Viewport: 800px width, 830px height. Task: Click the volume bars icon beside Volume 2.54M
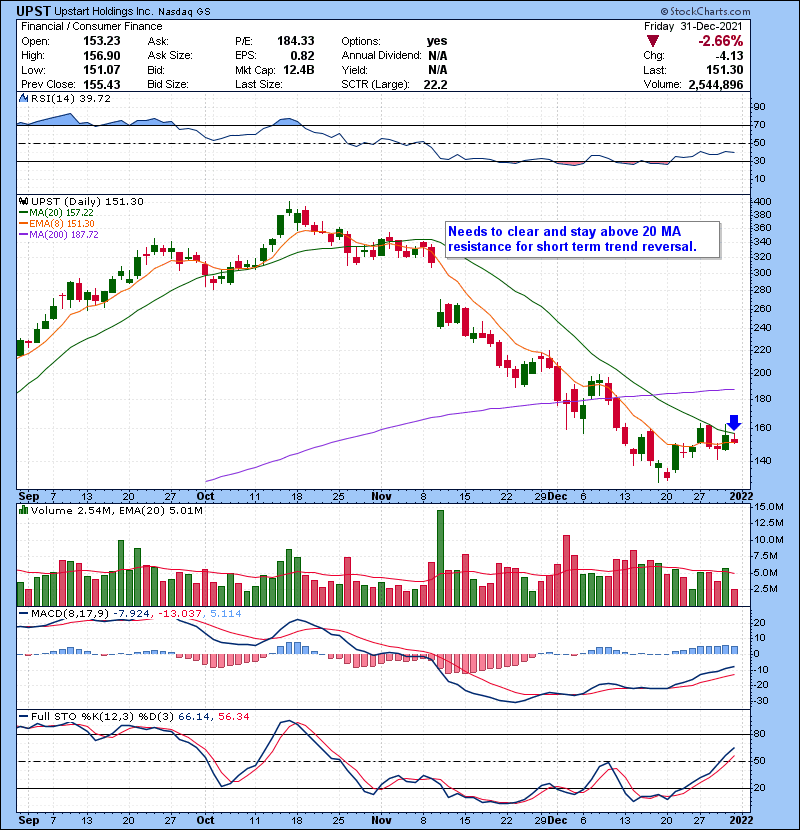click(23, 510)
